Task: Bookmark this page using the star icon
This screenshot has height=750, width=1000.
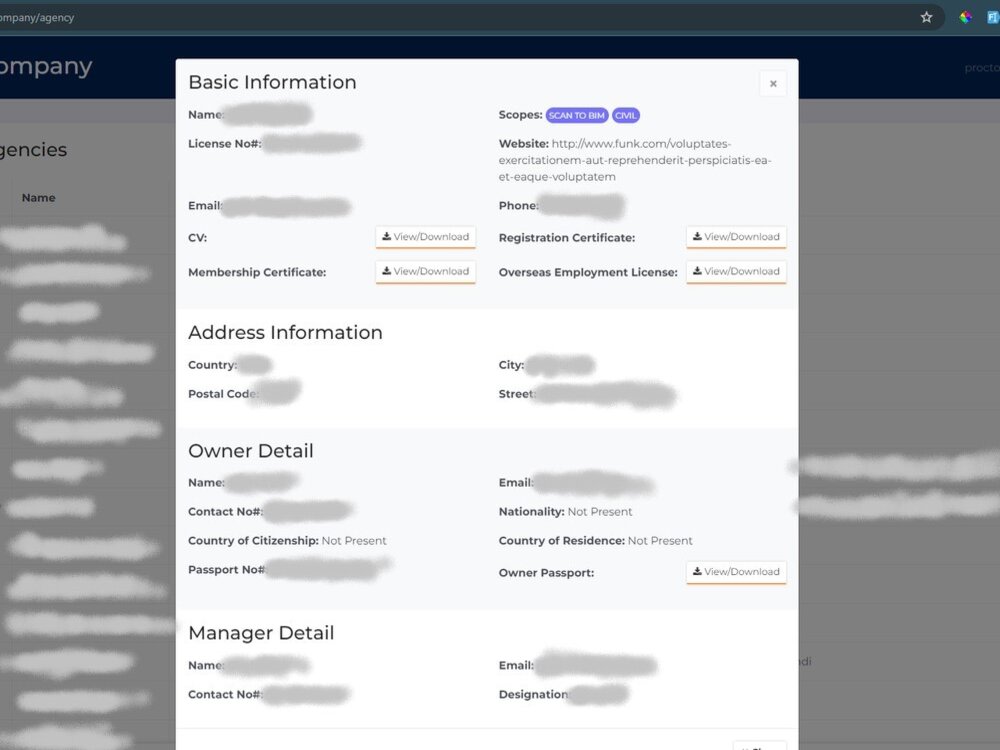Action: (926, 17)
